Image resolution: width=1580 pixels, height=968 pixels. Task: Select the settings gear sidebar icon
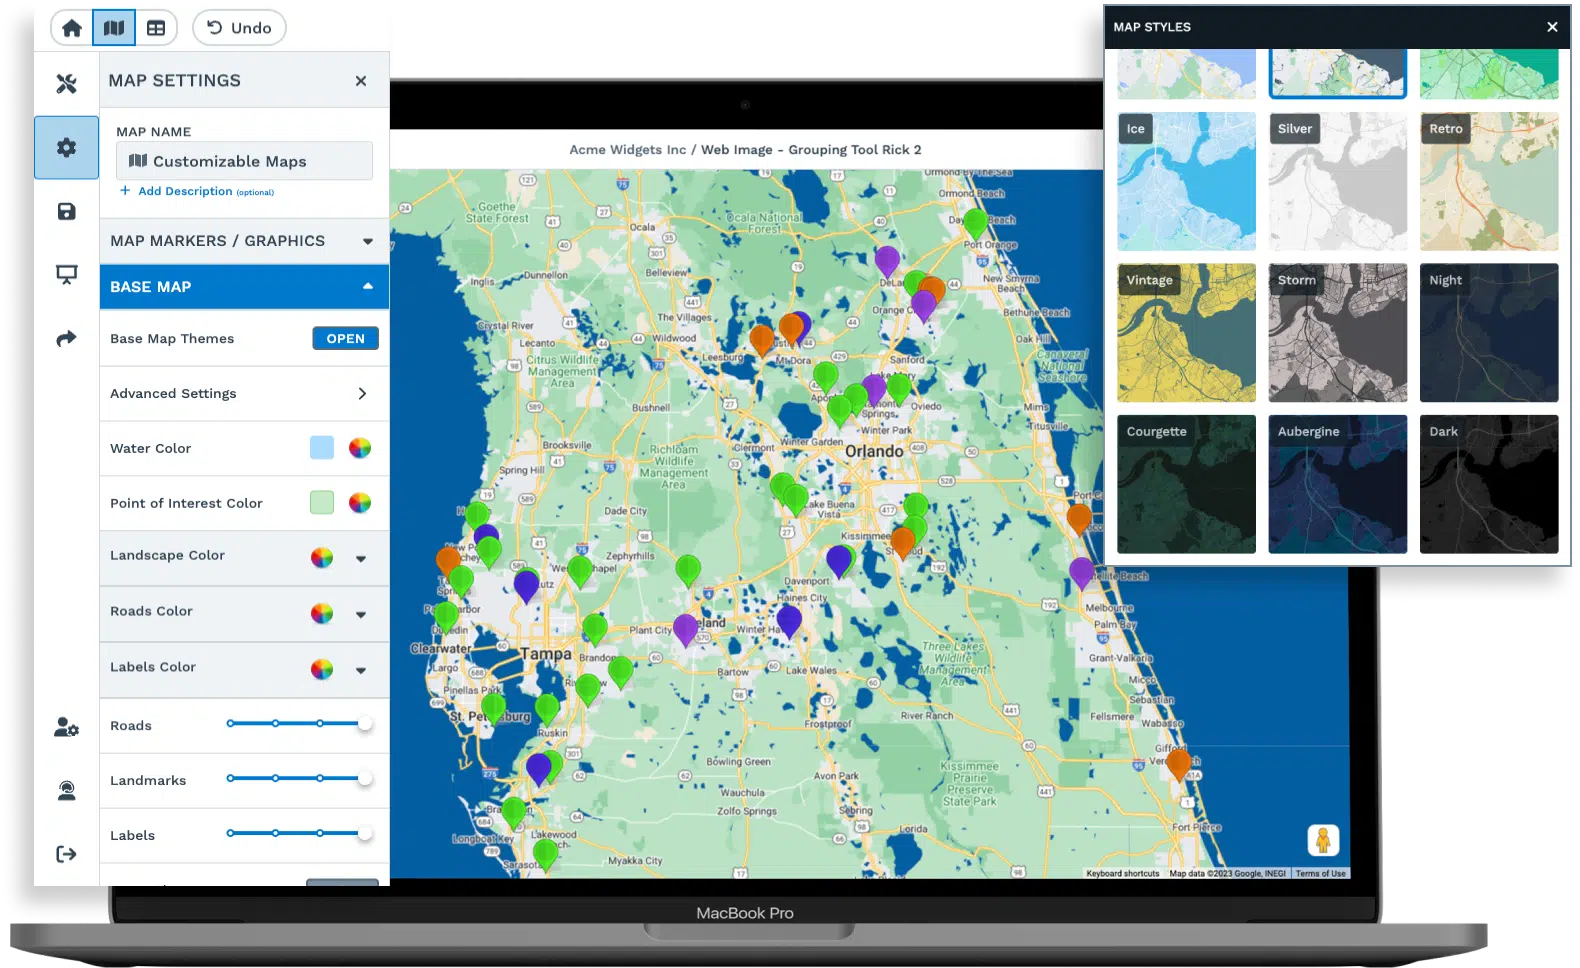pos(67,148)
